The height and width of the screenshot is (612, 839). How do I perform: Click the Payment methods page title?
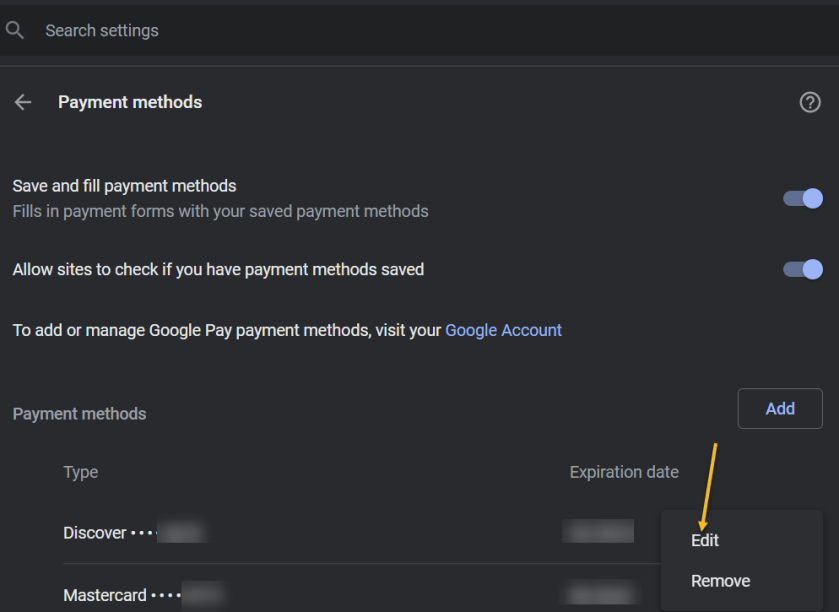130,102
